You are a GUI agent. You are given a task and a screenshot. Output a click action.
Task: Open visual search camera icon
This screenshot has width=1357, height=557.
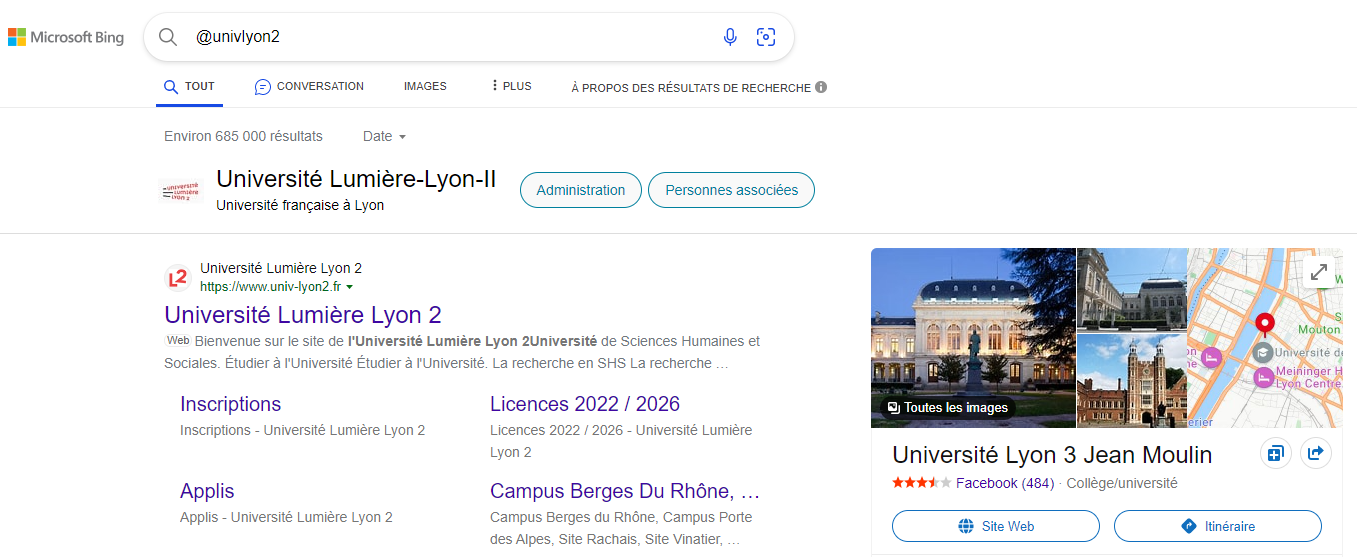766,37
